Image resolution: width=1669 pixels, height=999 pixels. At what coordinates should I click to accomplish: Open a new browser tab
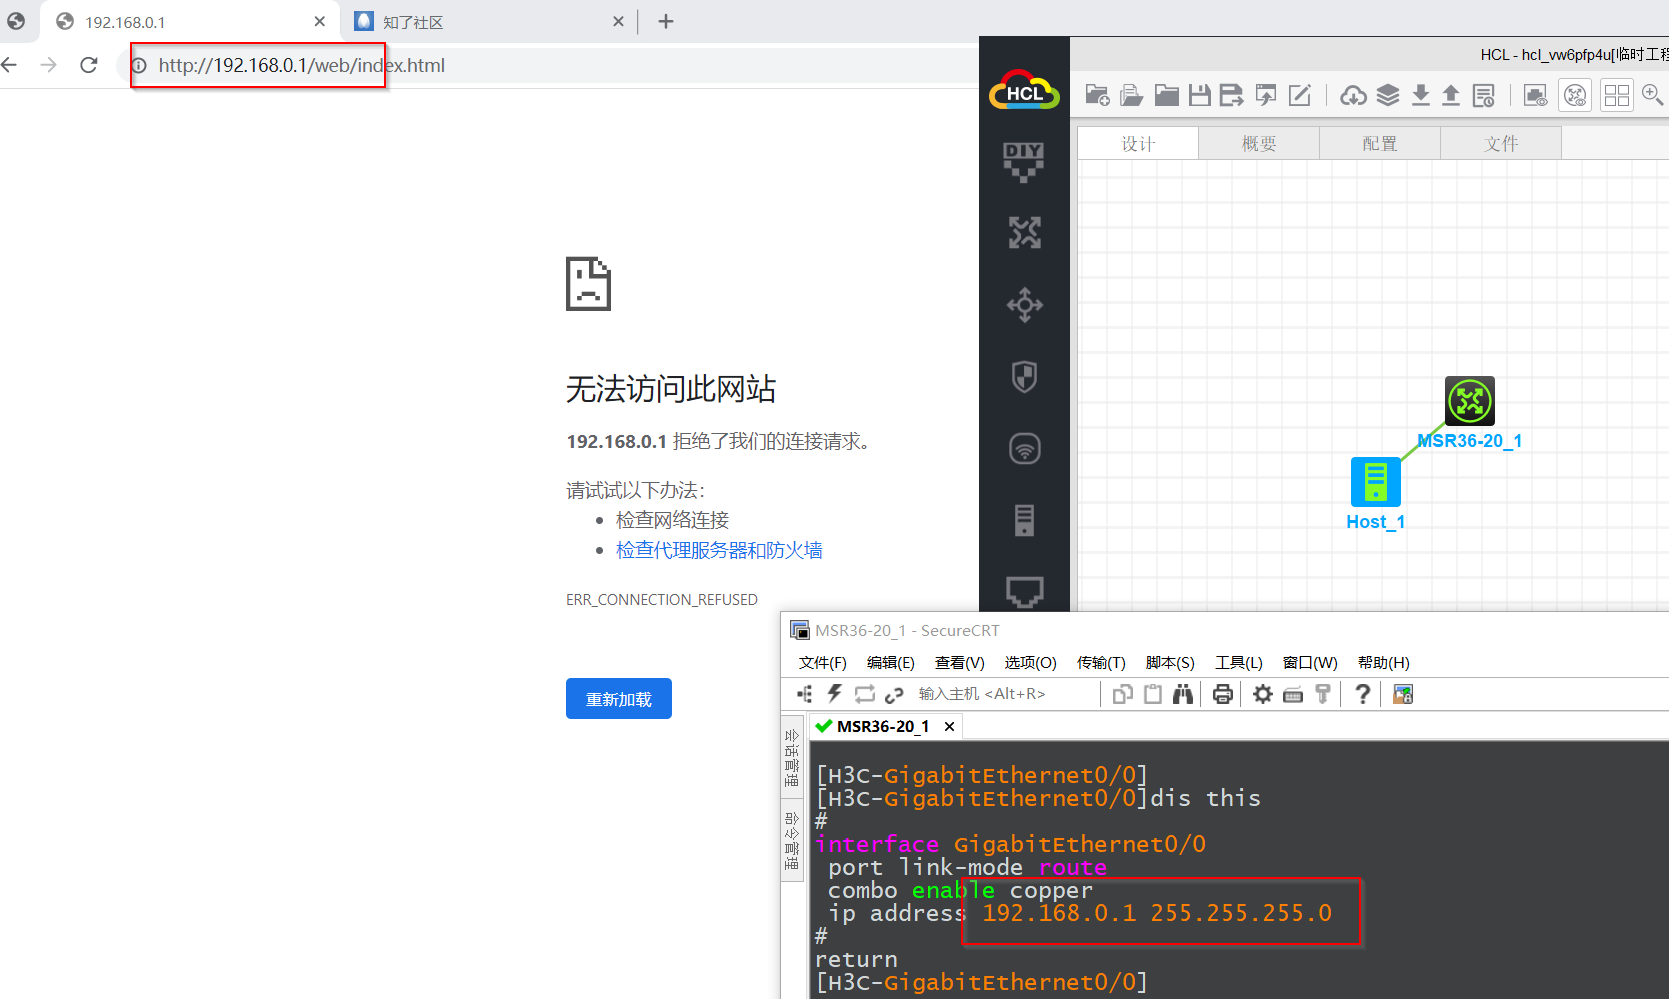click(666, 21)
